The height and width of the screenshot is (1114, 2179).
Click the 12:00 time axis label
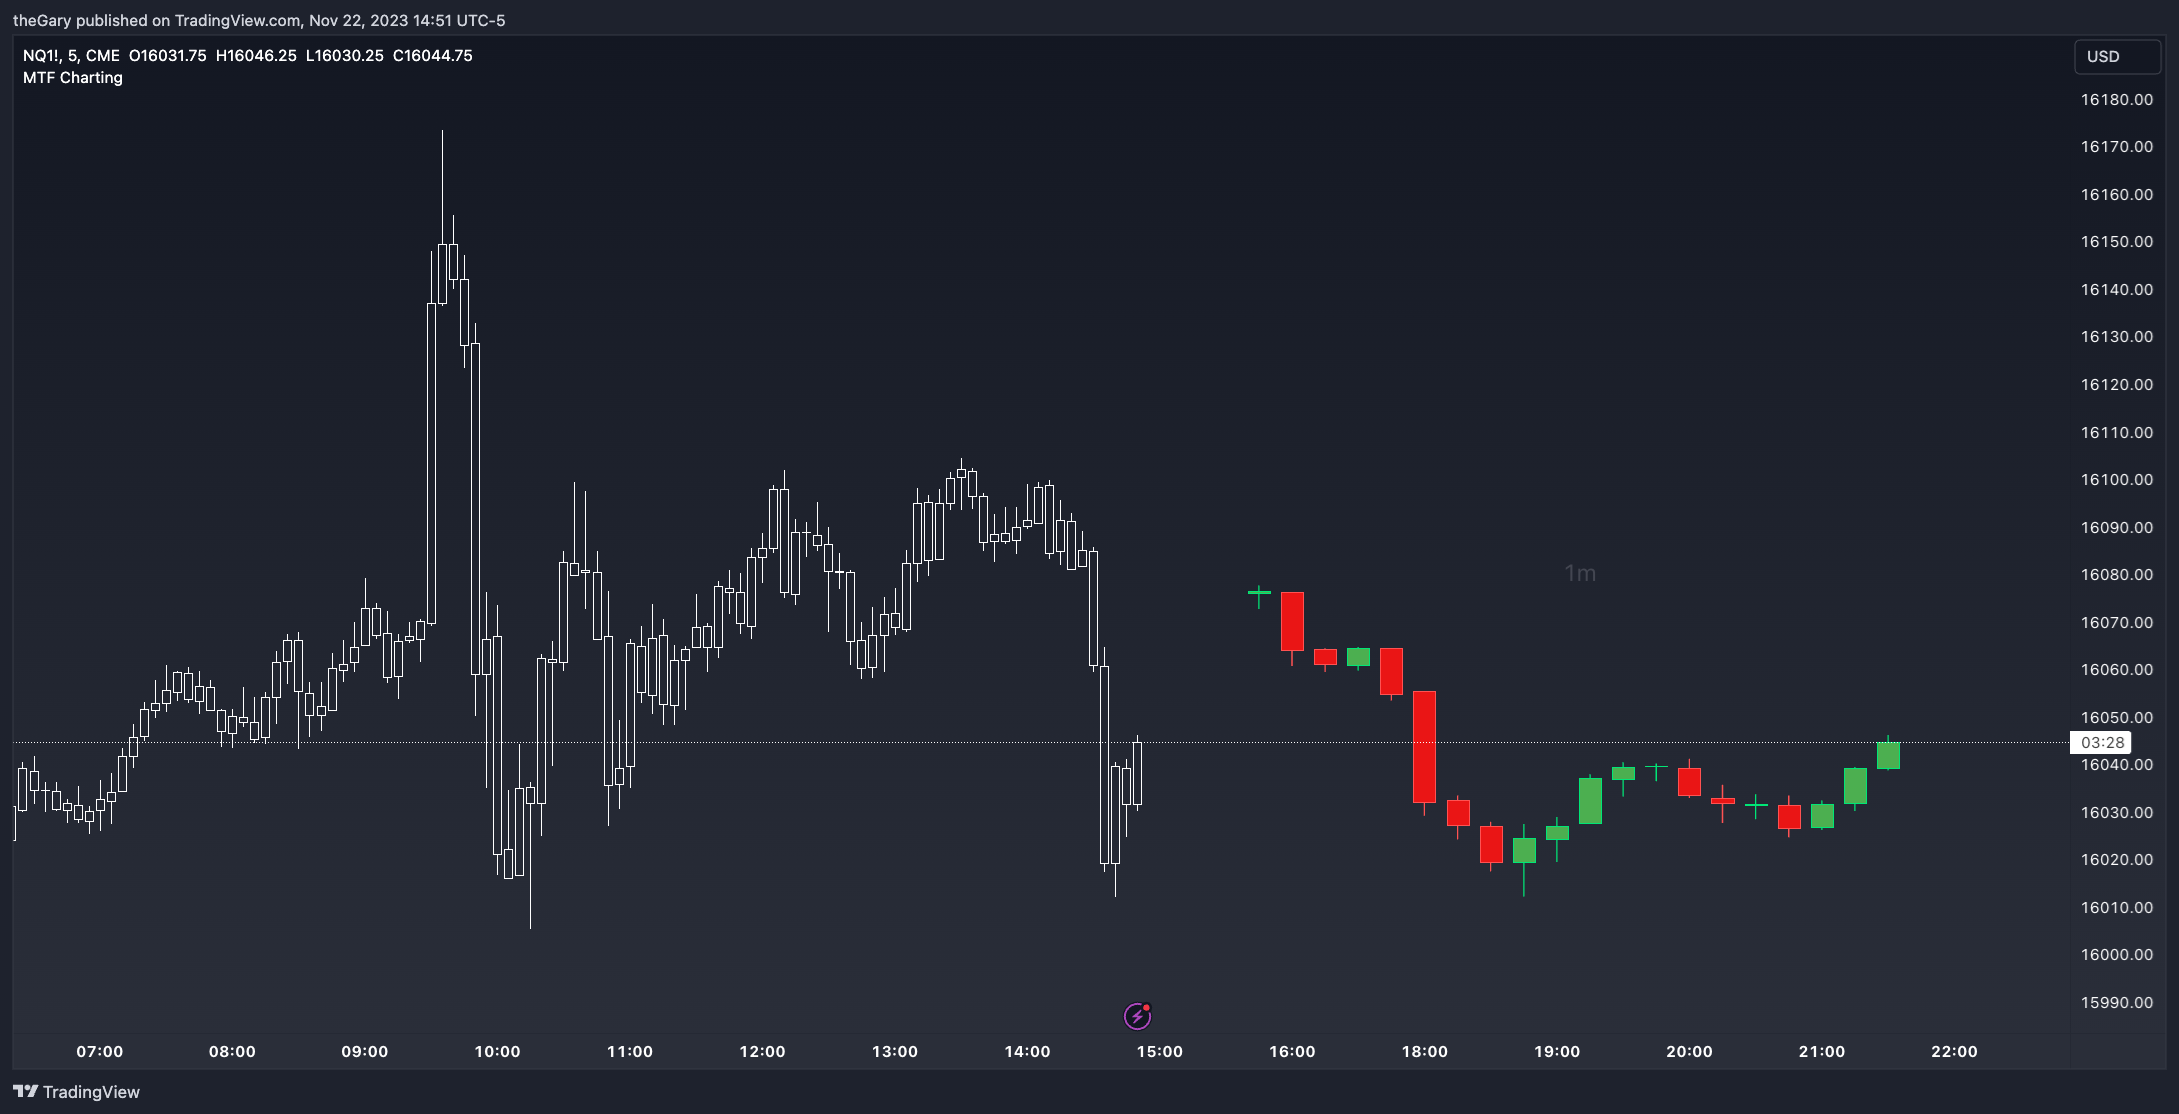[x=762, y=1052]
